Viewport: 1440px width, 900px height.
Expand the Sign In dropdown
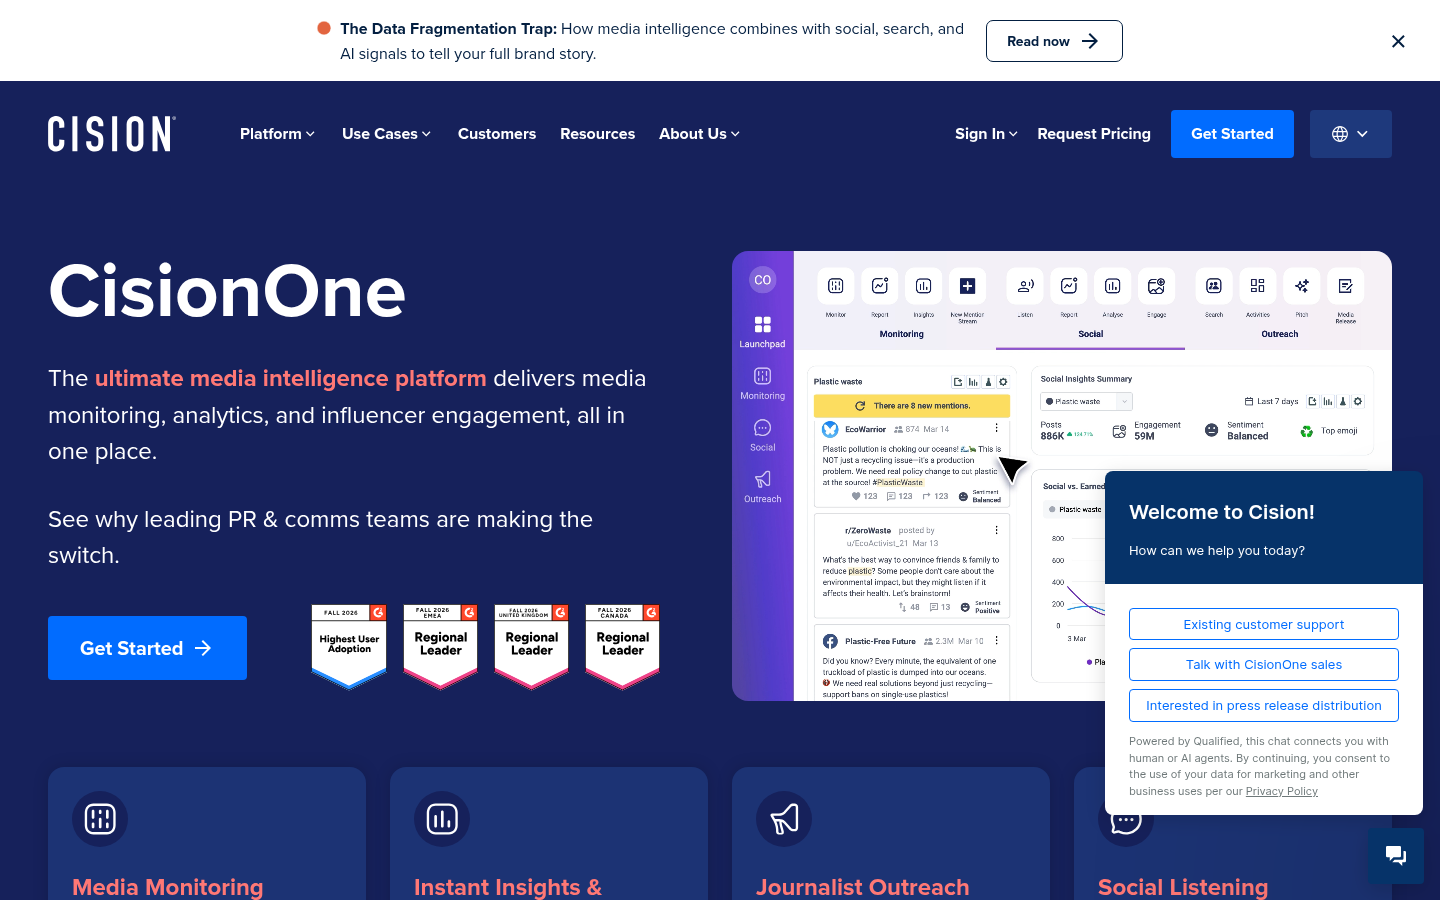986,134
